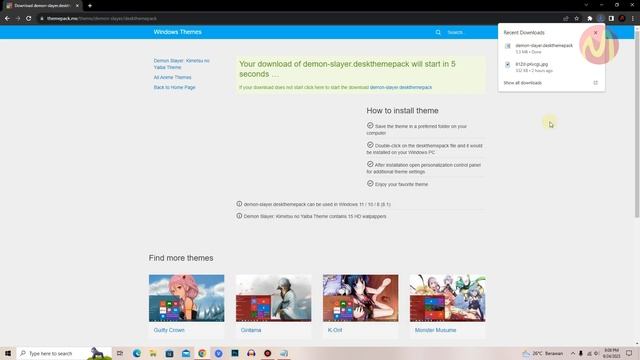Viewport: 640px width, 360px height.
Task: Open a new tab with the plus button
Action: pos(90,6)
